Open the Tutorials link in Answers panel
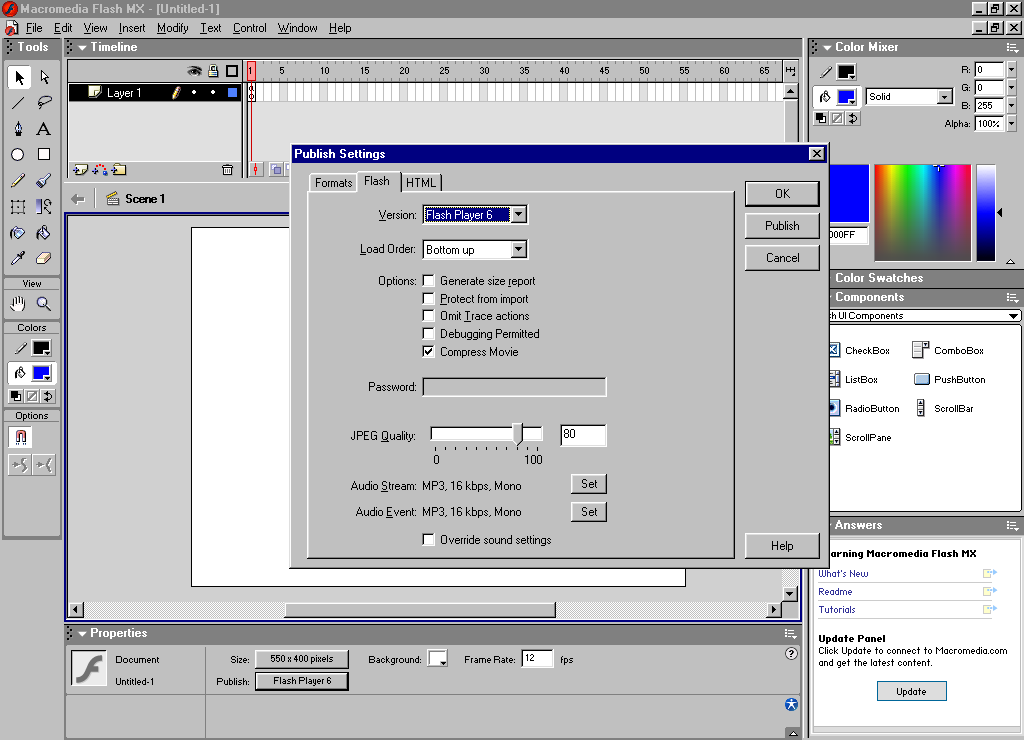The height and width of the screenshot is (740, 1024). coord(837,610)
